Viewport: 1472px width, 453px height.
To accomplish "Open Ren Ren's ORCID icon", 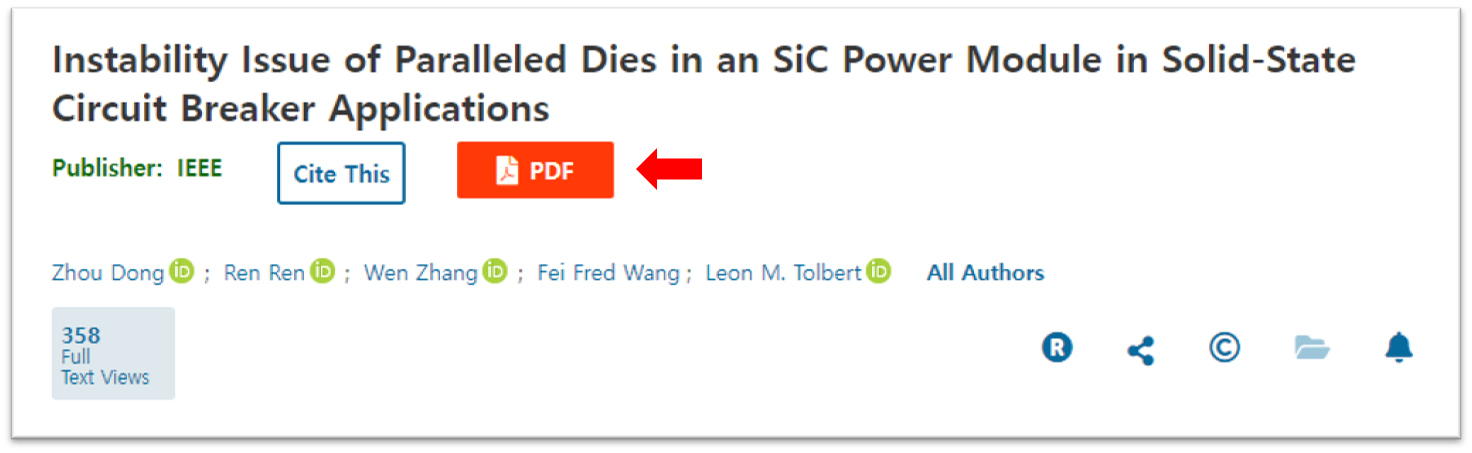I will coord(322,271).
